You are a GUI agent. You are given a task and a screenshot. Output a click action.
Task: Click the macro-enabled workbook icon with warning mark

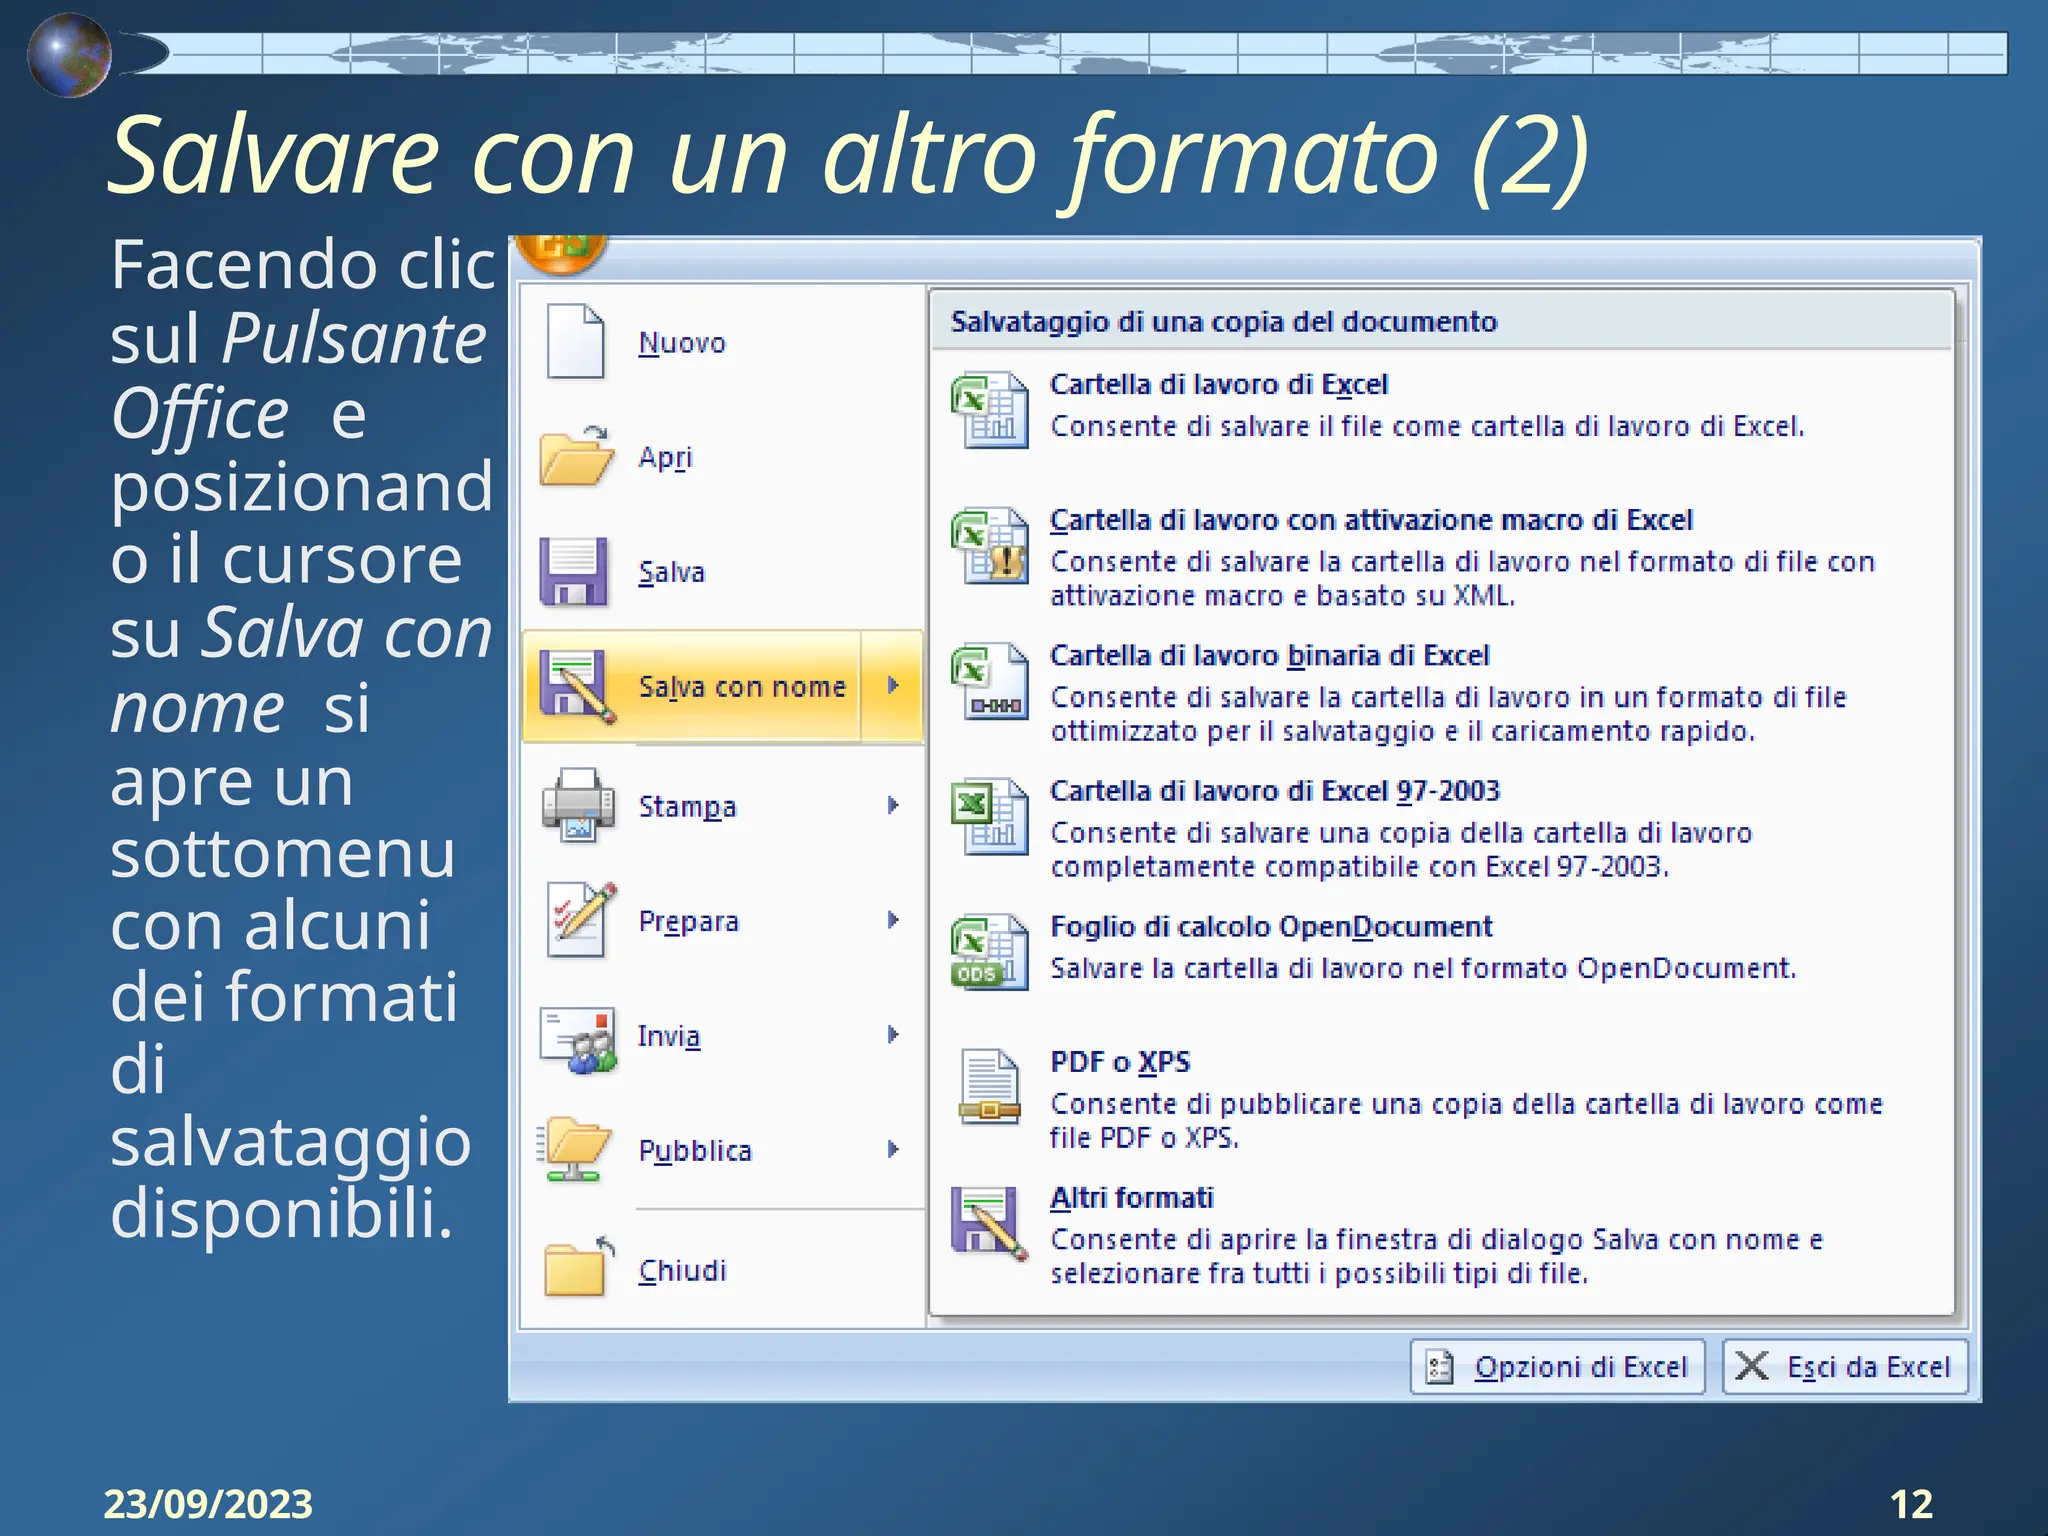pyautogui.click(x=989, y=546)
